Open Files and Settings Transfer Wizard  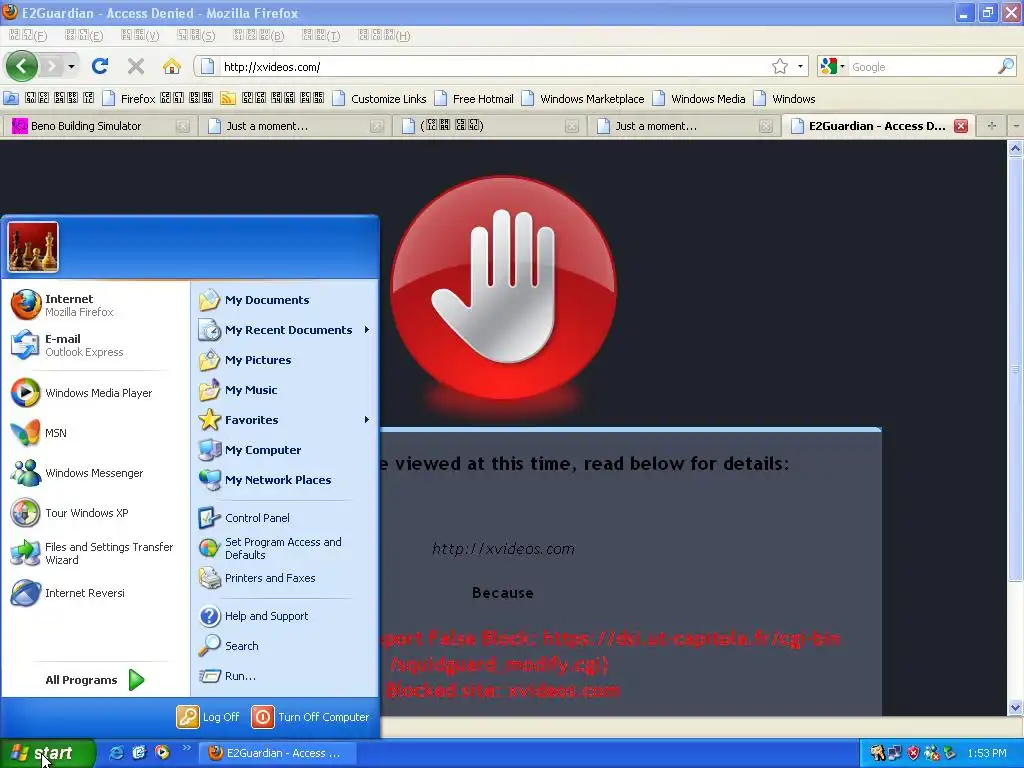point(95,553)
